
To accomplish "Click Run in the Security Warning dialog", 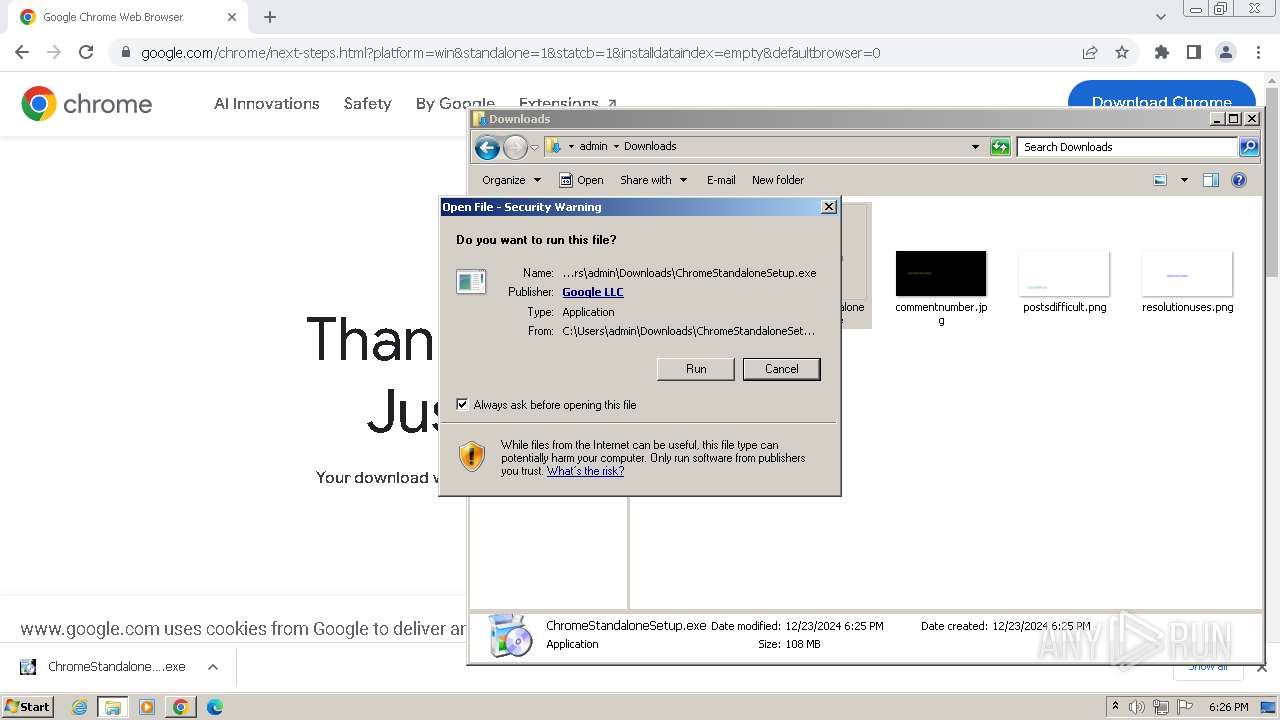I will (x=696, y=369).
